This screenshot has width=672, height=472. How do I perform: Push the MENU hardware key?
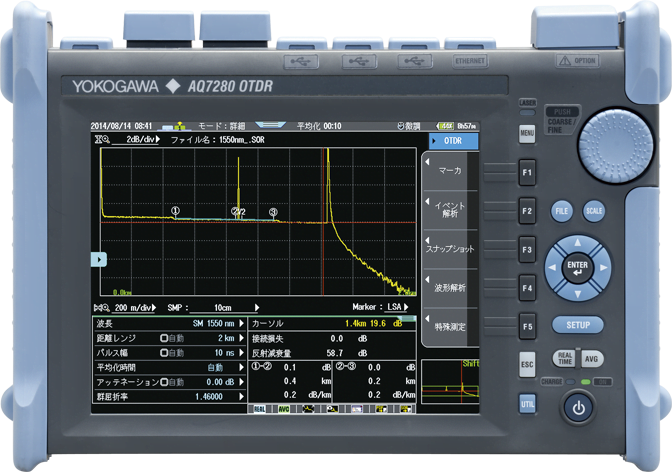527,133
